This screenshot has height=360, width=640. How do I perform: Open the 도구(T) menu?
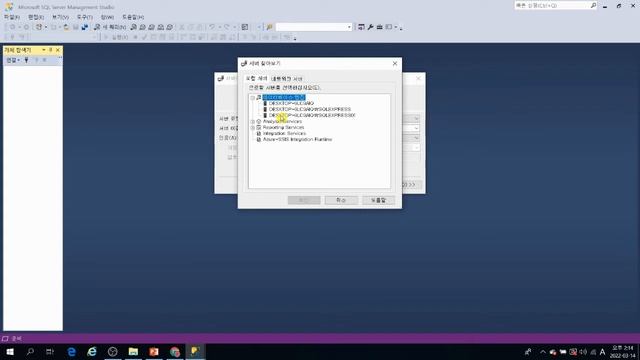click(x=84, y=17)
